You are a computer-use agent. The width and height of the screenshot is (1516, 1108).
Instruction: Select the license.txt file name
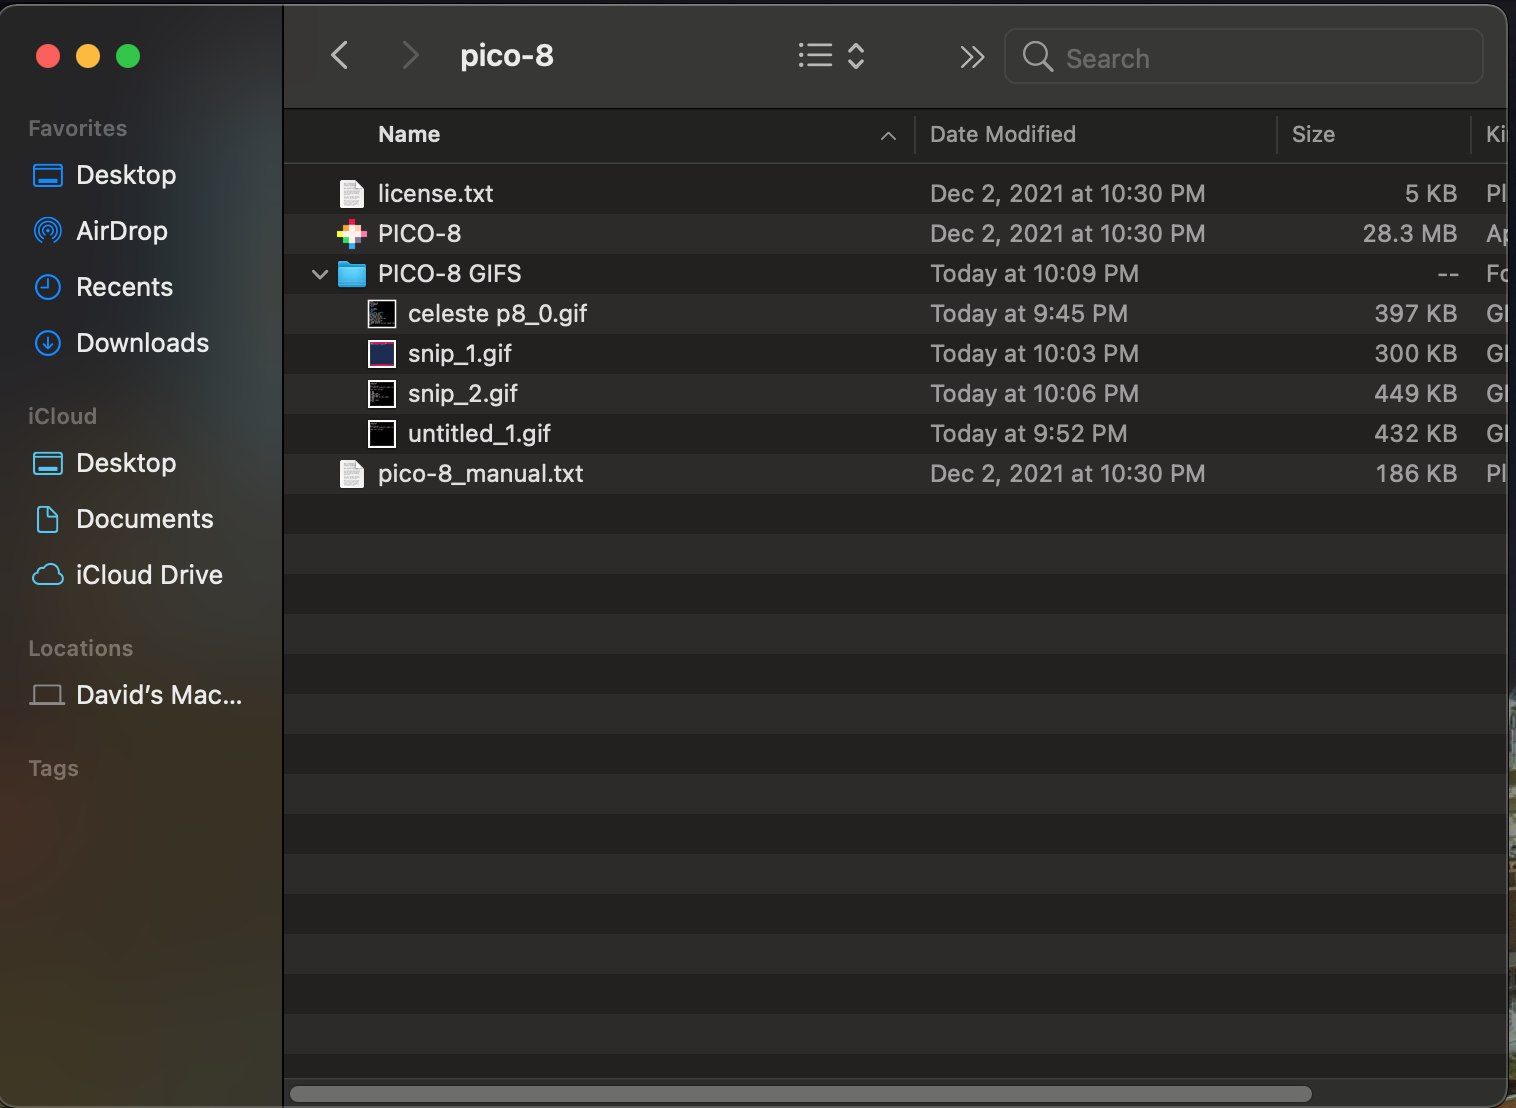pos(435,194)
